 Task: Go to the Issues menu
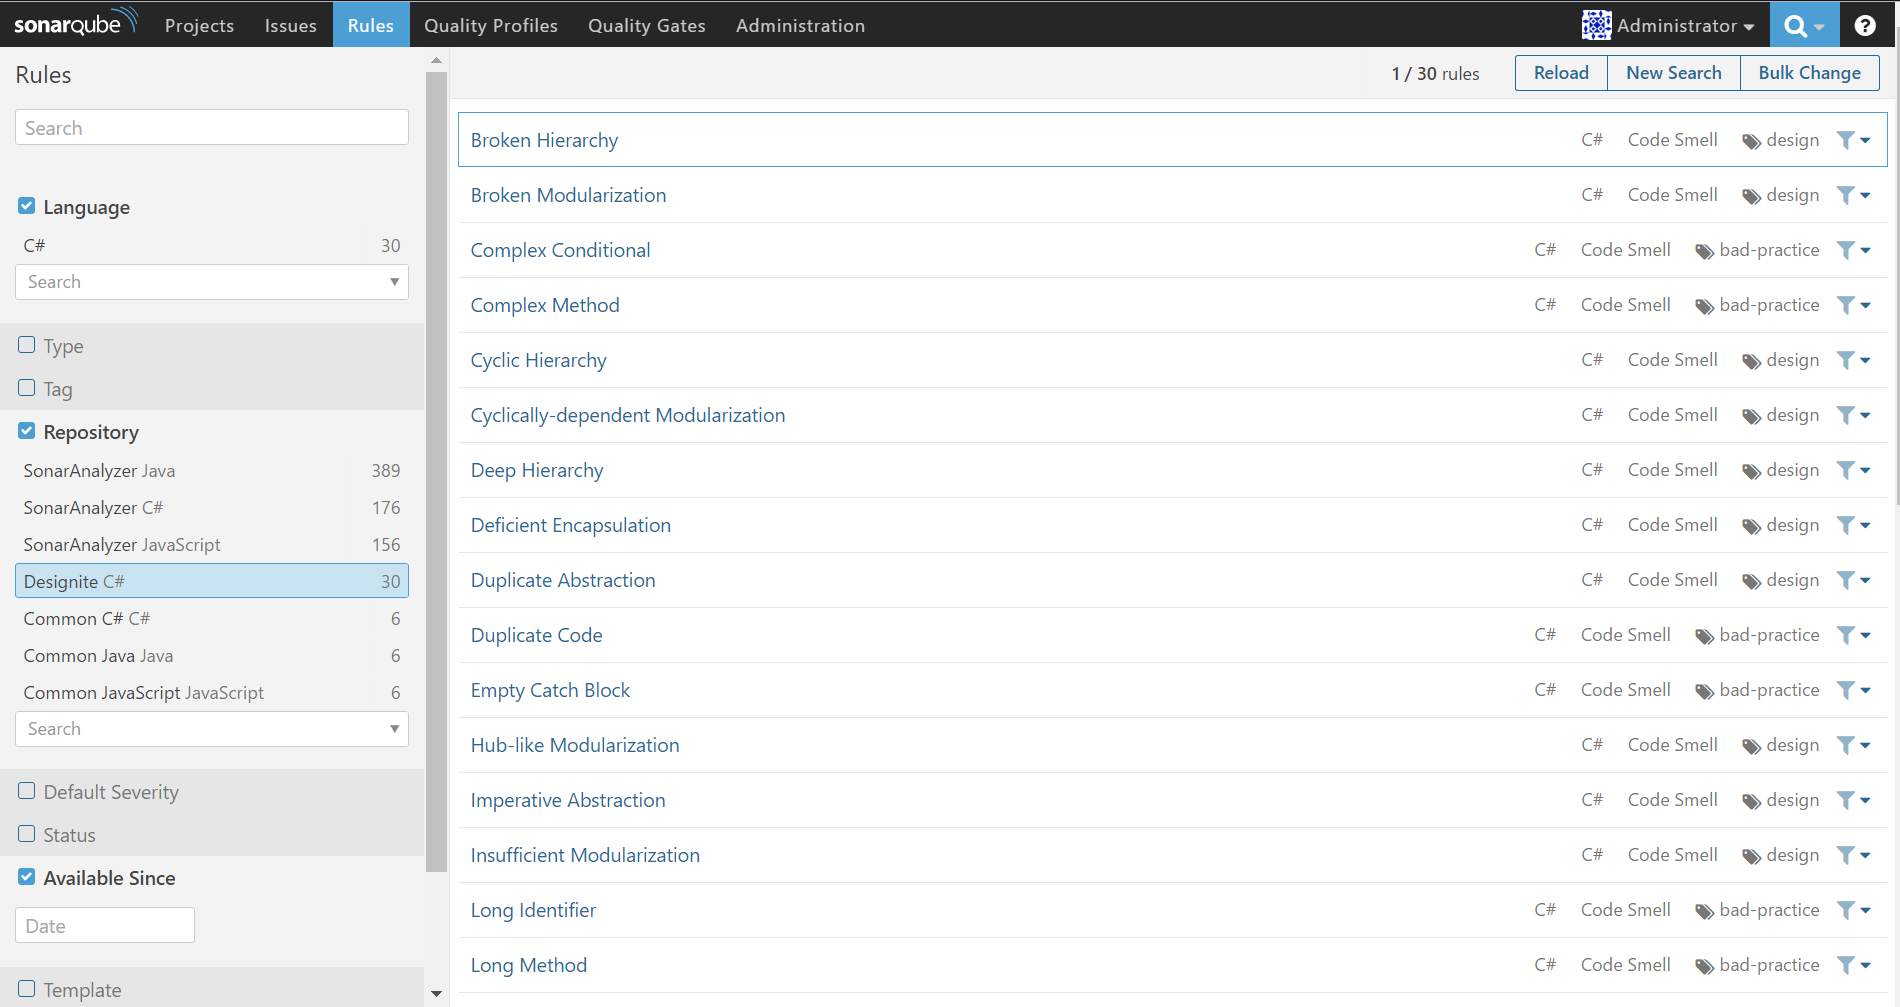[290, 25]
